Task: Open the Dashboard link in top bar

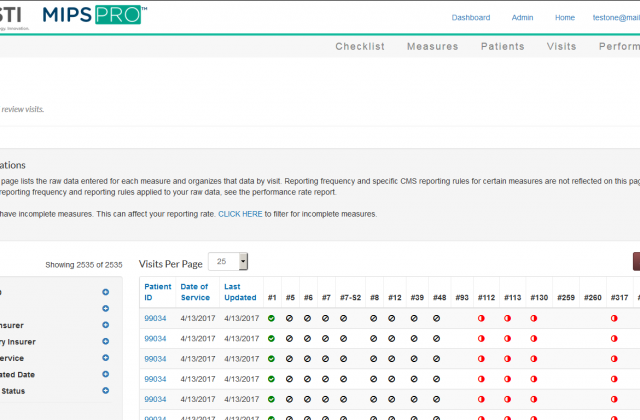Action: [471, 17]
